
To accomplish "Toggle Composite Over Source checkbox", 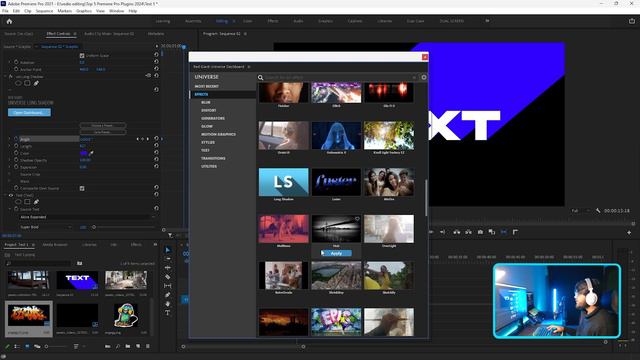I will pos(82,188).
